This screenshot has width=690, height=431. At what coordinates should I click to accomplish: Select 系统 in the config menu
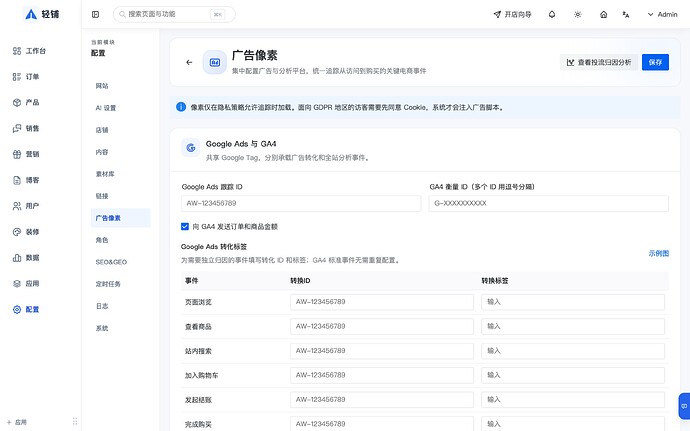click(x=121, y=328)
